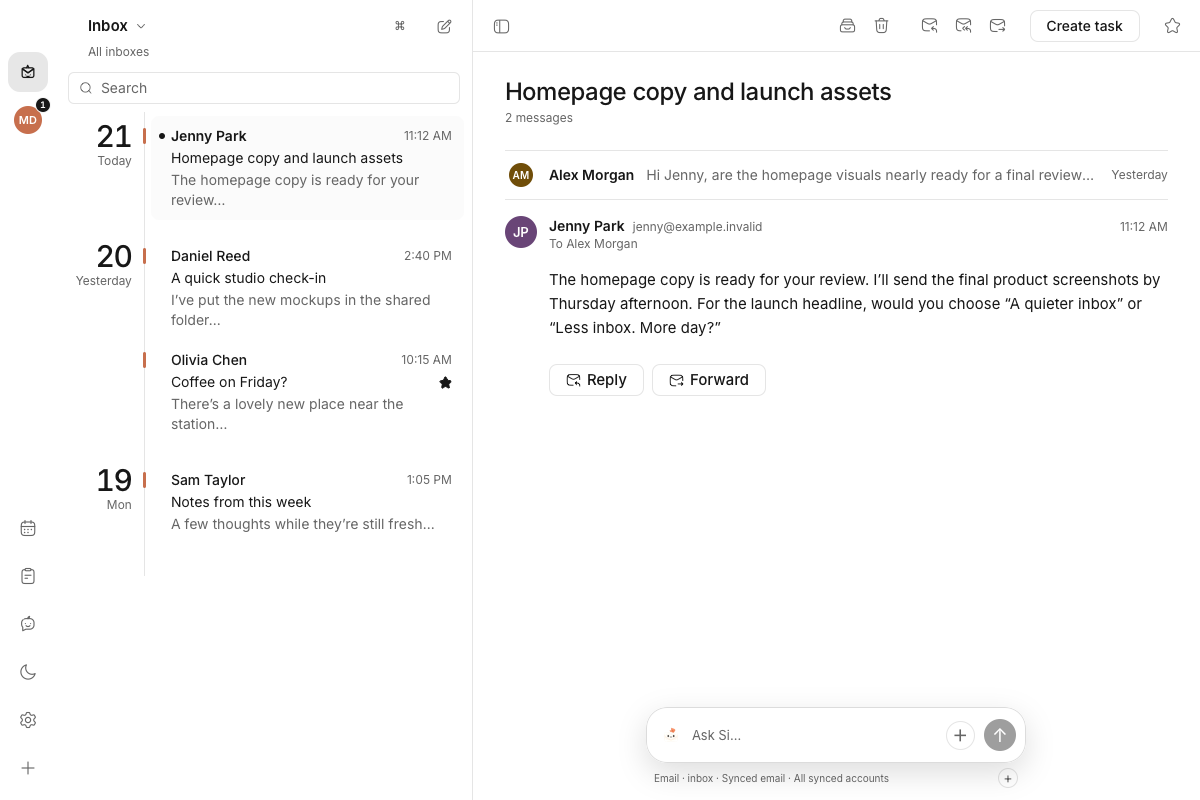1200x800 pixels.
Task: Click Jenny Park's JP avatar
Action: 521,232
